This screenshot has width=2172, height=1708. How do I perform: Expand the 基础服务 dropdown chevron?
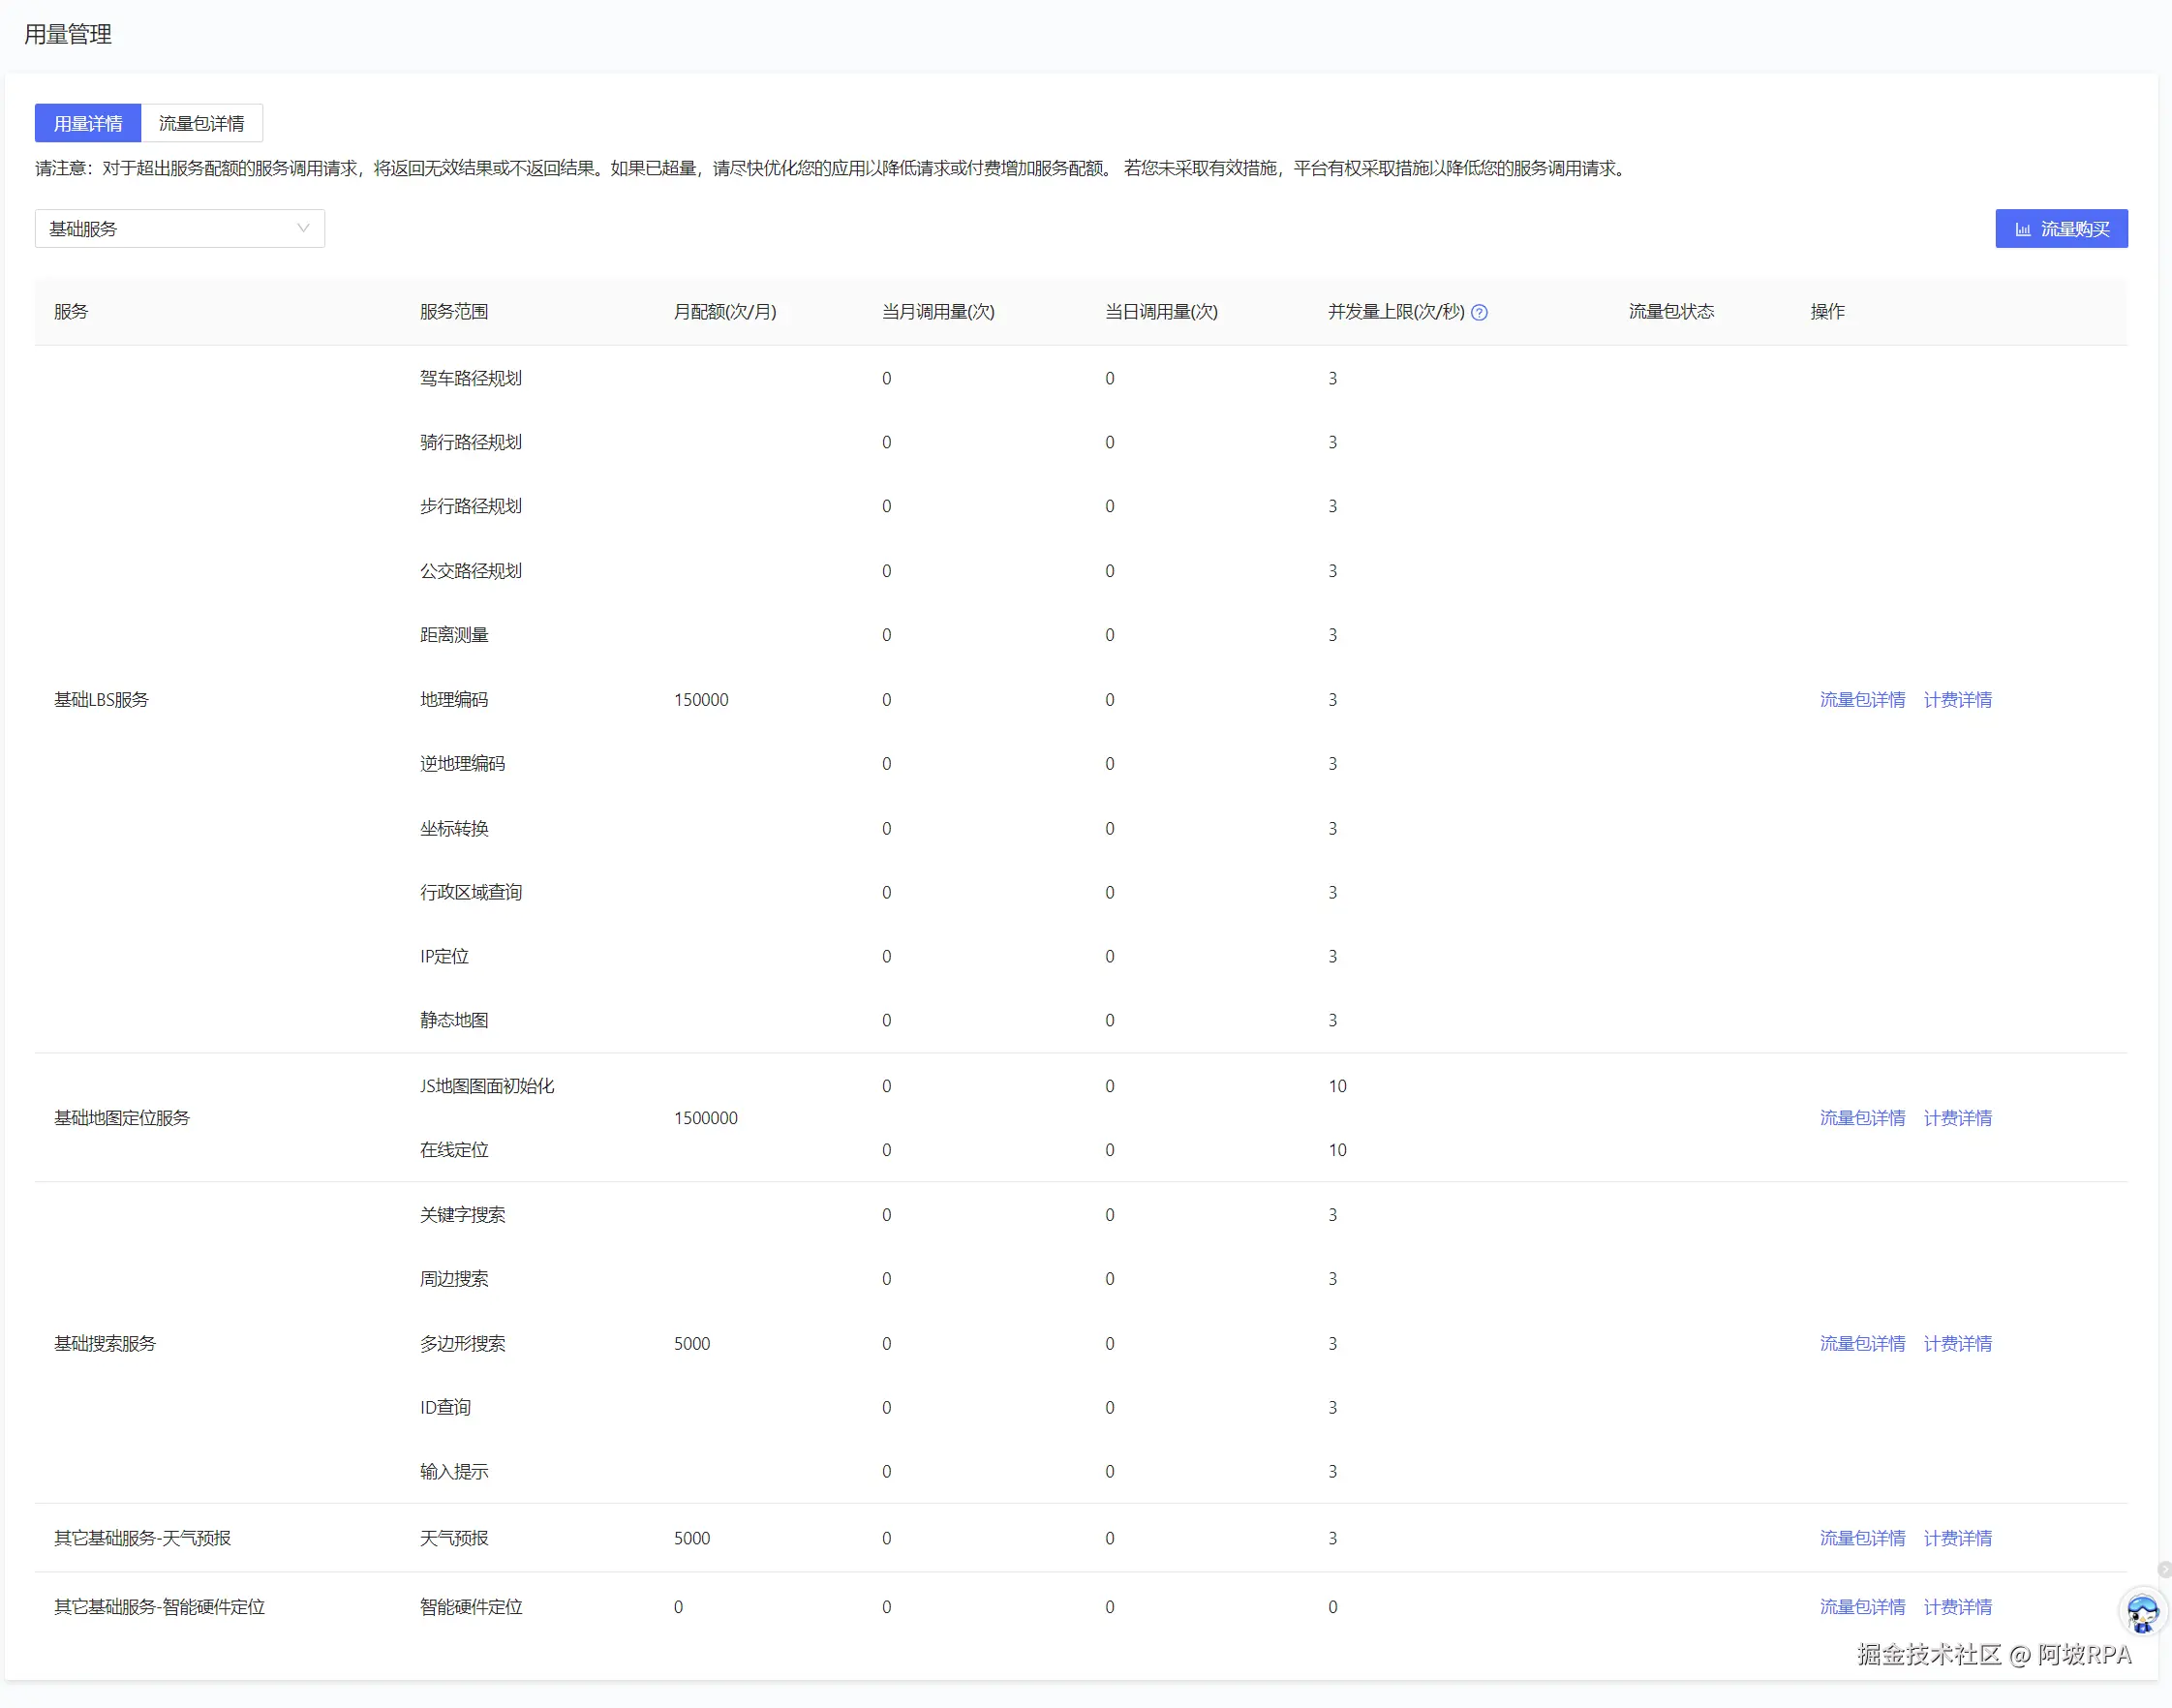coord(303,228)
